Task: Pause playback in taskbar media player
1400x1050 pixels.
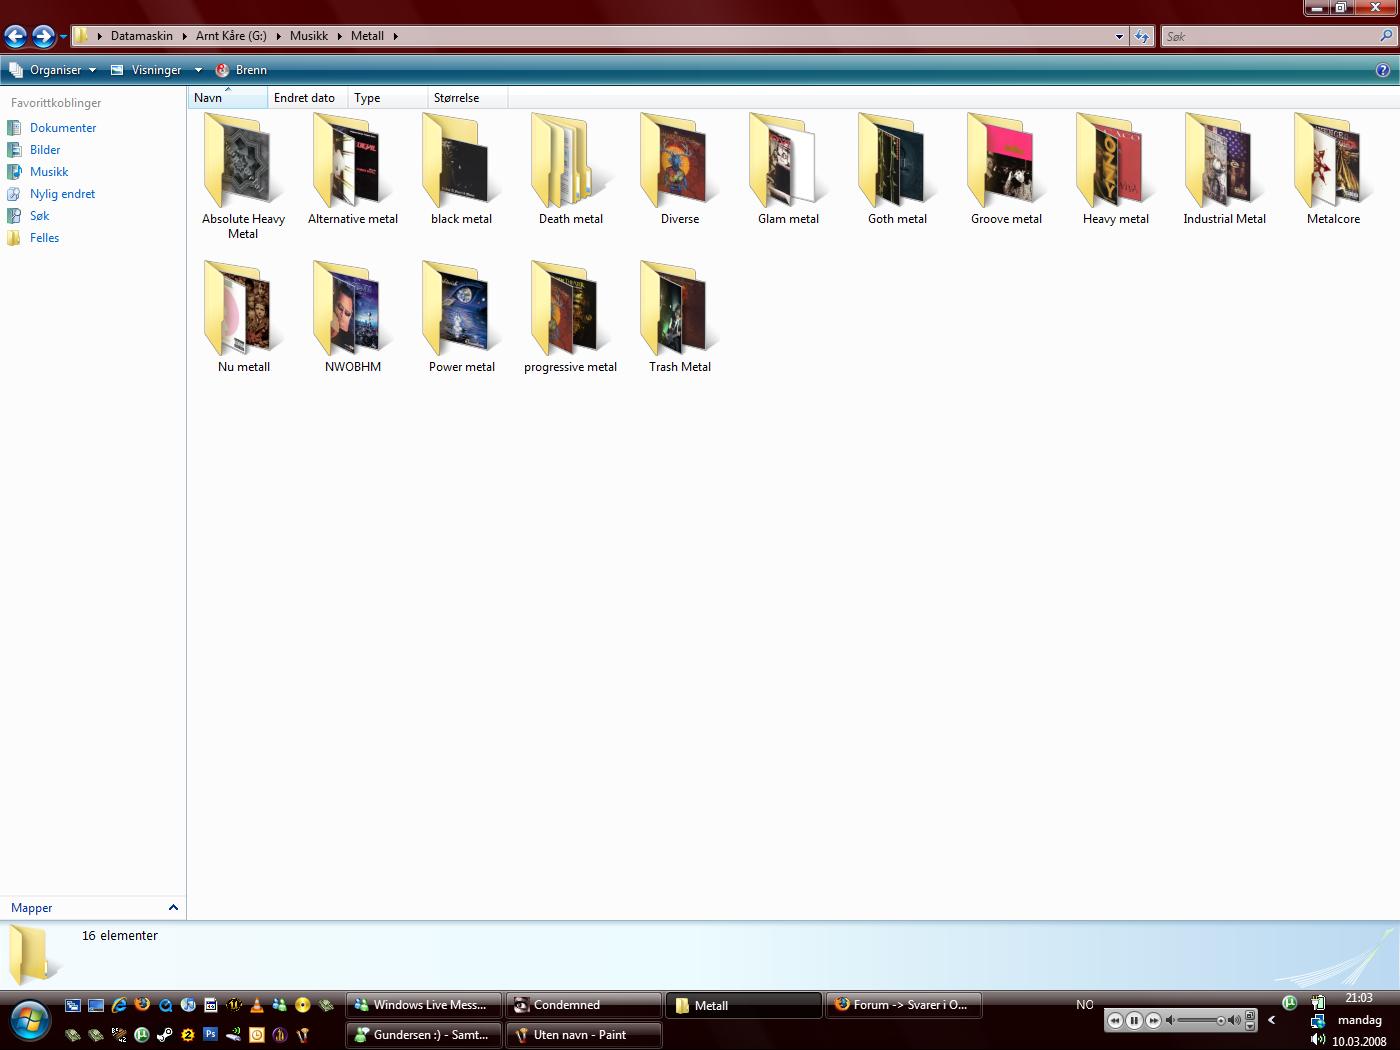Action: (1134, 1020)
